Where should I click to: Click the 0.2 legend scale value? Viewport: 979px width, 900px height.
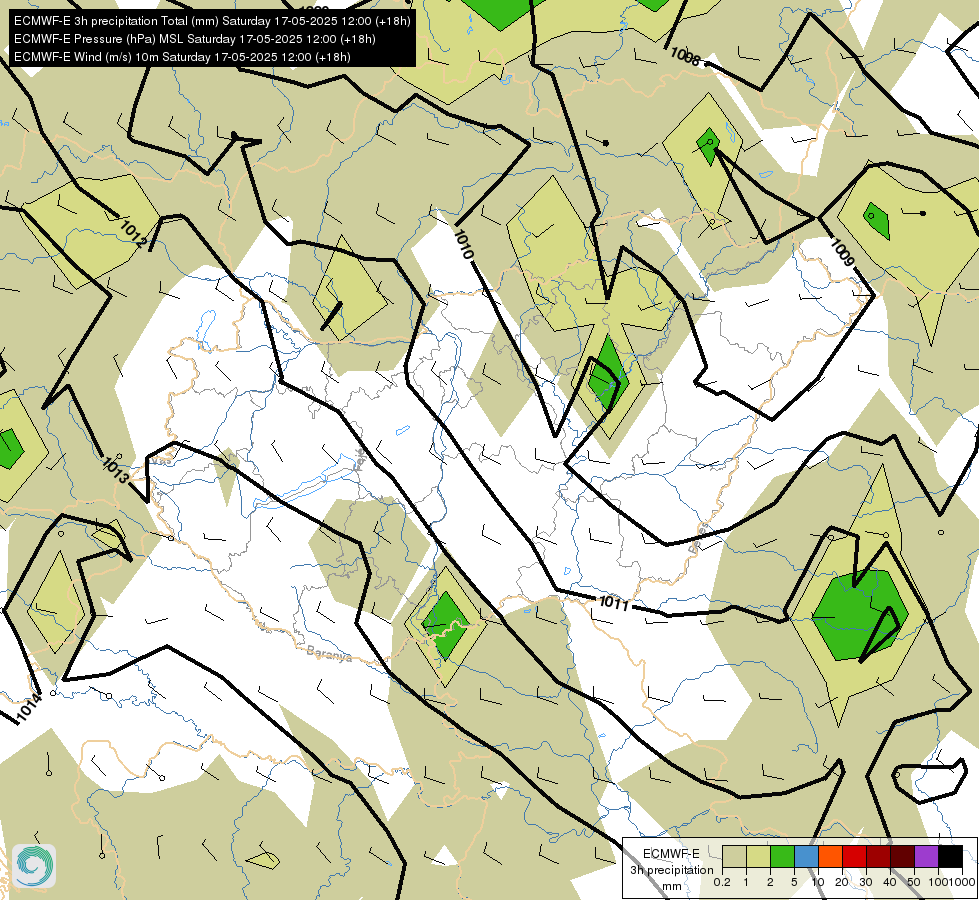pos(722,882)
